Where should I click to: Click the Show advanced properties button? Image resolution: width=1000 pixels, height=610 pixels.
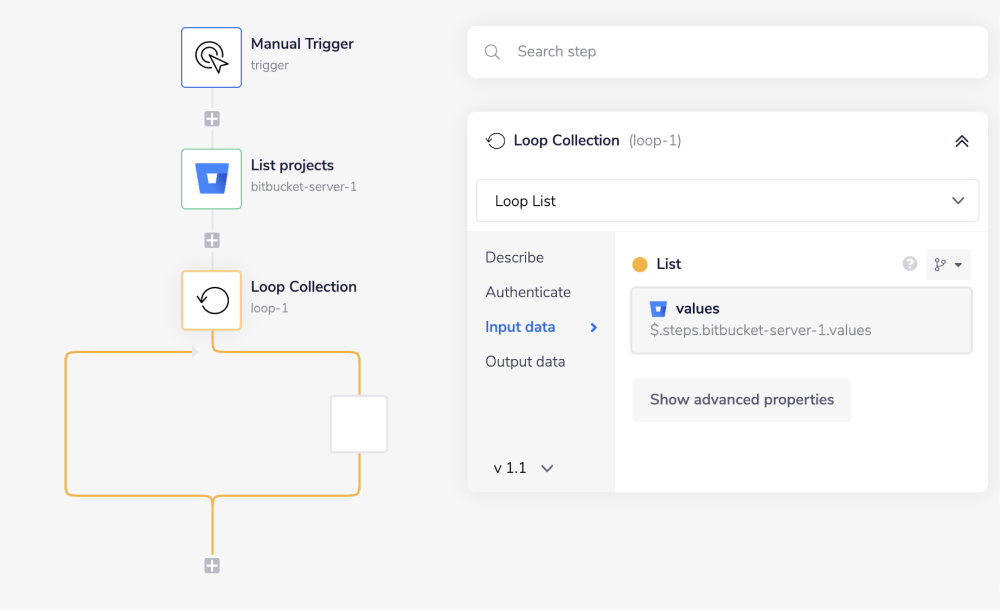(x=741, y=399)
